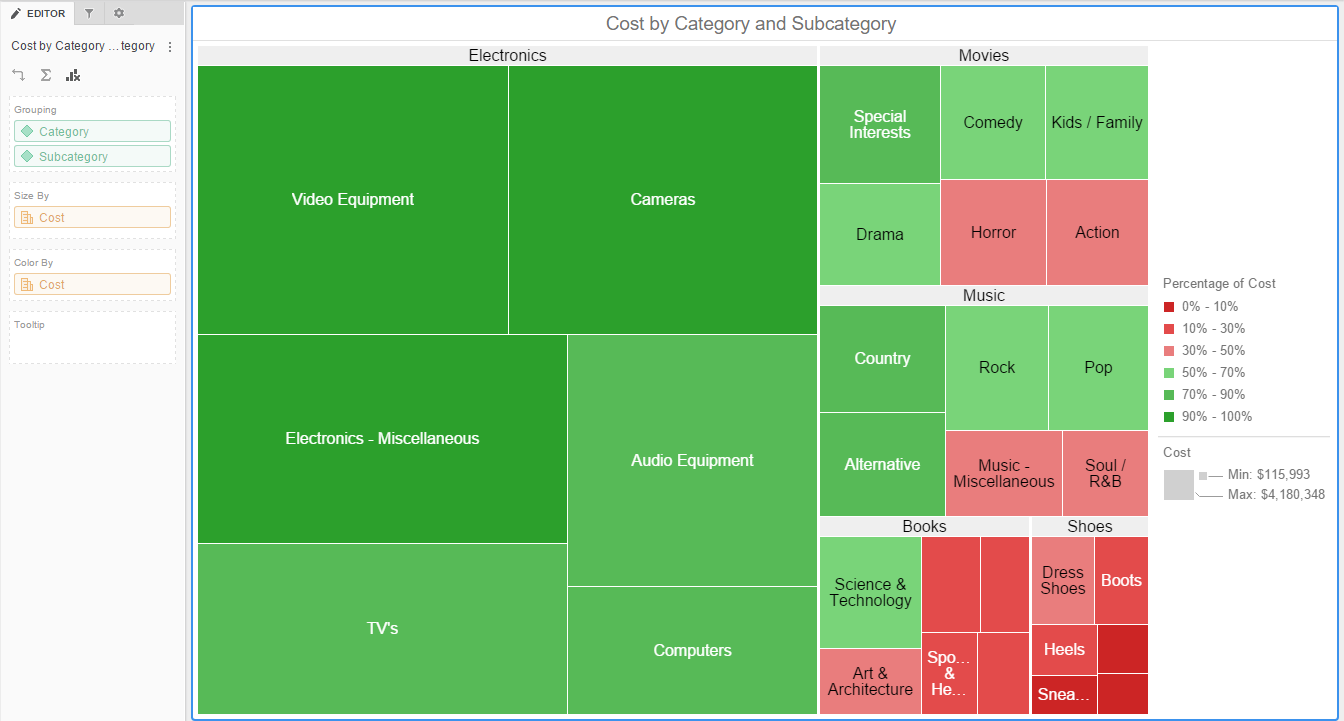Select the Subcategory attribute in Grouping

click(92, 156)
